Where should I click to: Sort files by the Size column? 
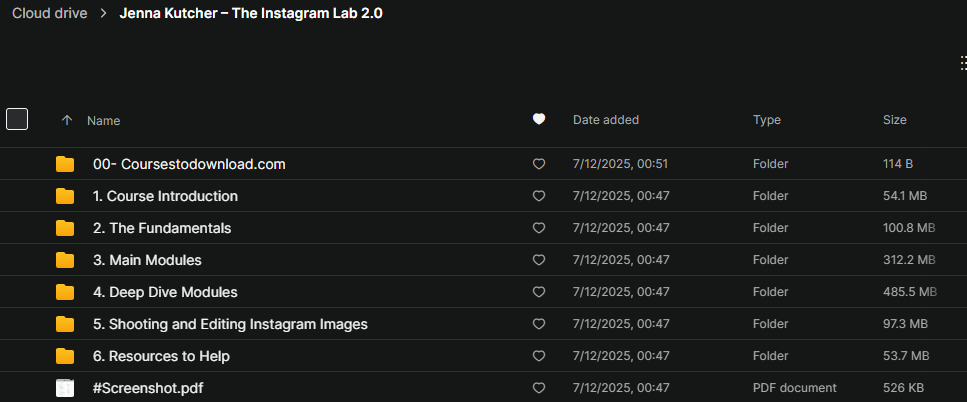tap(894, 120)
